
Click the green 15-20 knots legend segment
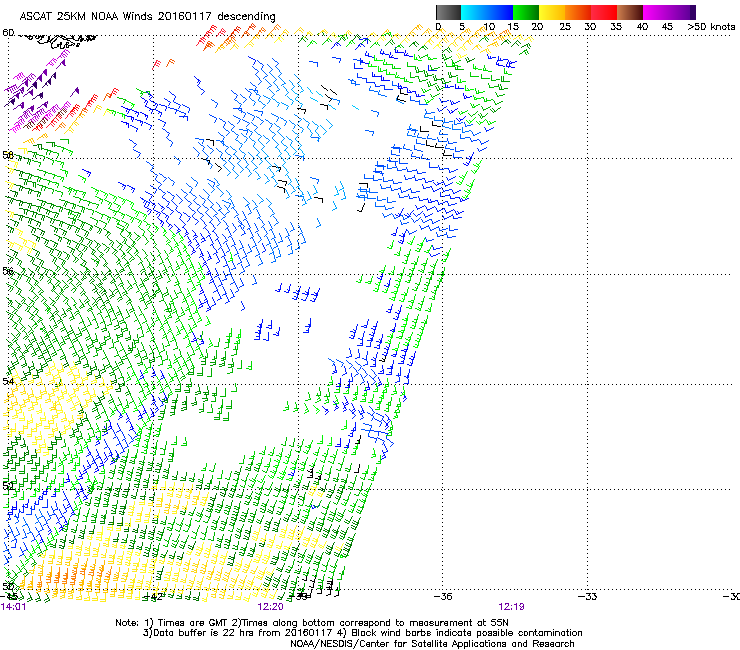[526, 12]
